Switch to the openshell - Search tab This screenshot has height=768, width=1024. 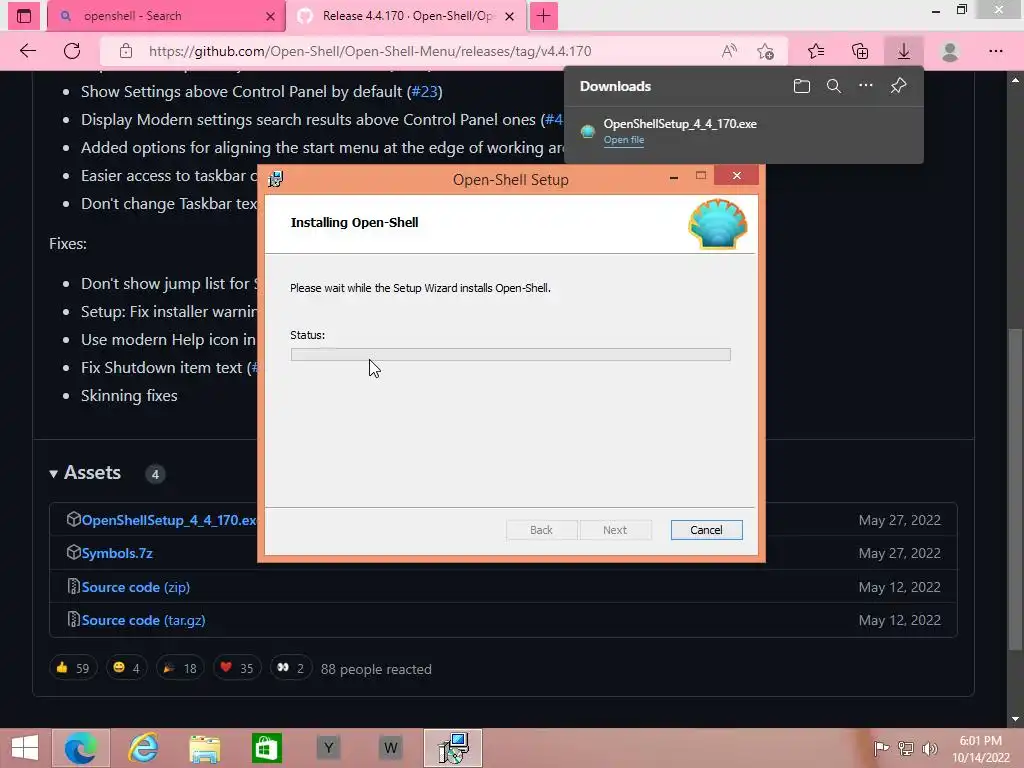tap(166, 16)
